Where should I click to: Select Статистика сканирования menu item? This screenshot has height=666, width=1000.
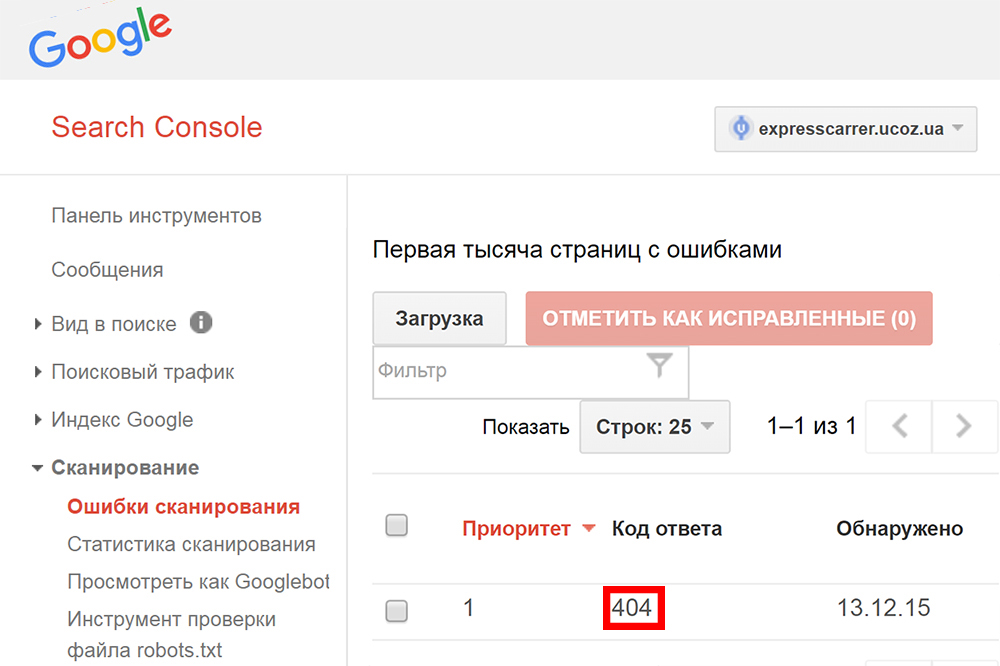(191, 545)
